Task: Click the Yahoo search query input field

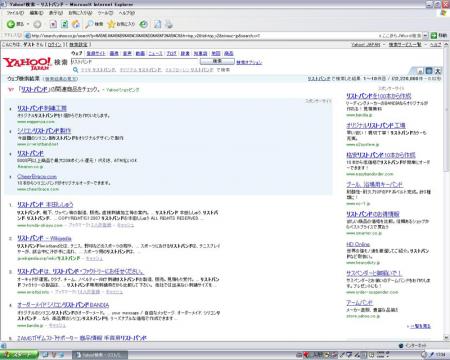Action: tap(134, 62)
